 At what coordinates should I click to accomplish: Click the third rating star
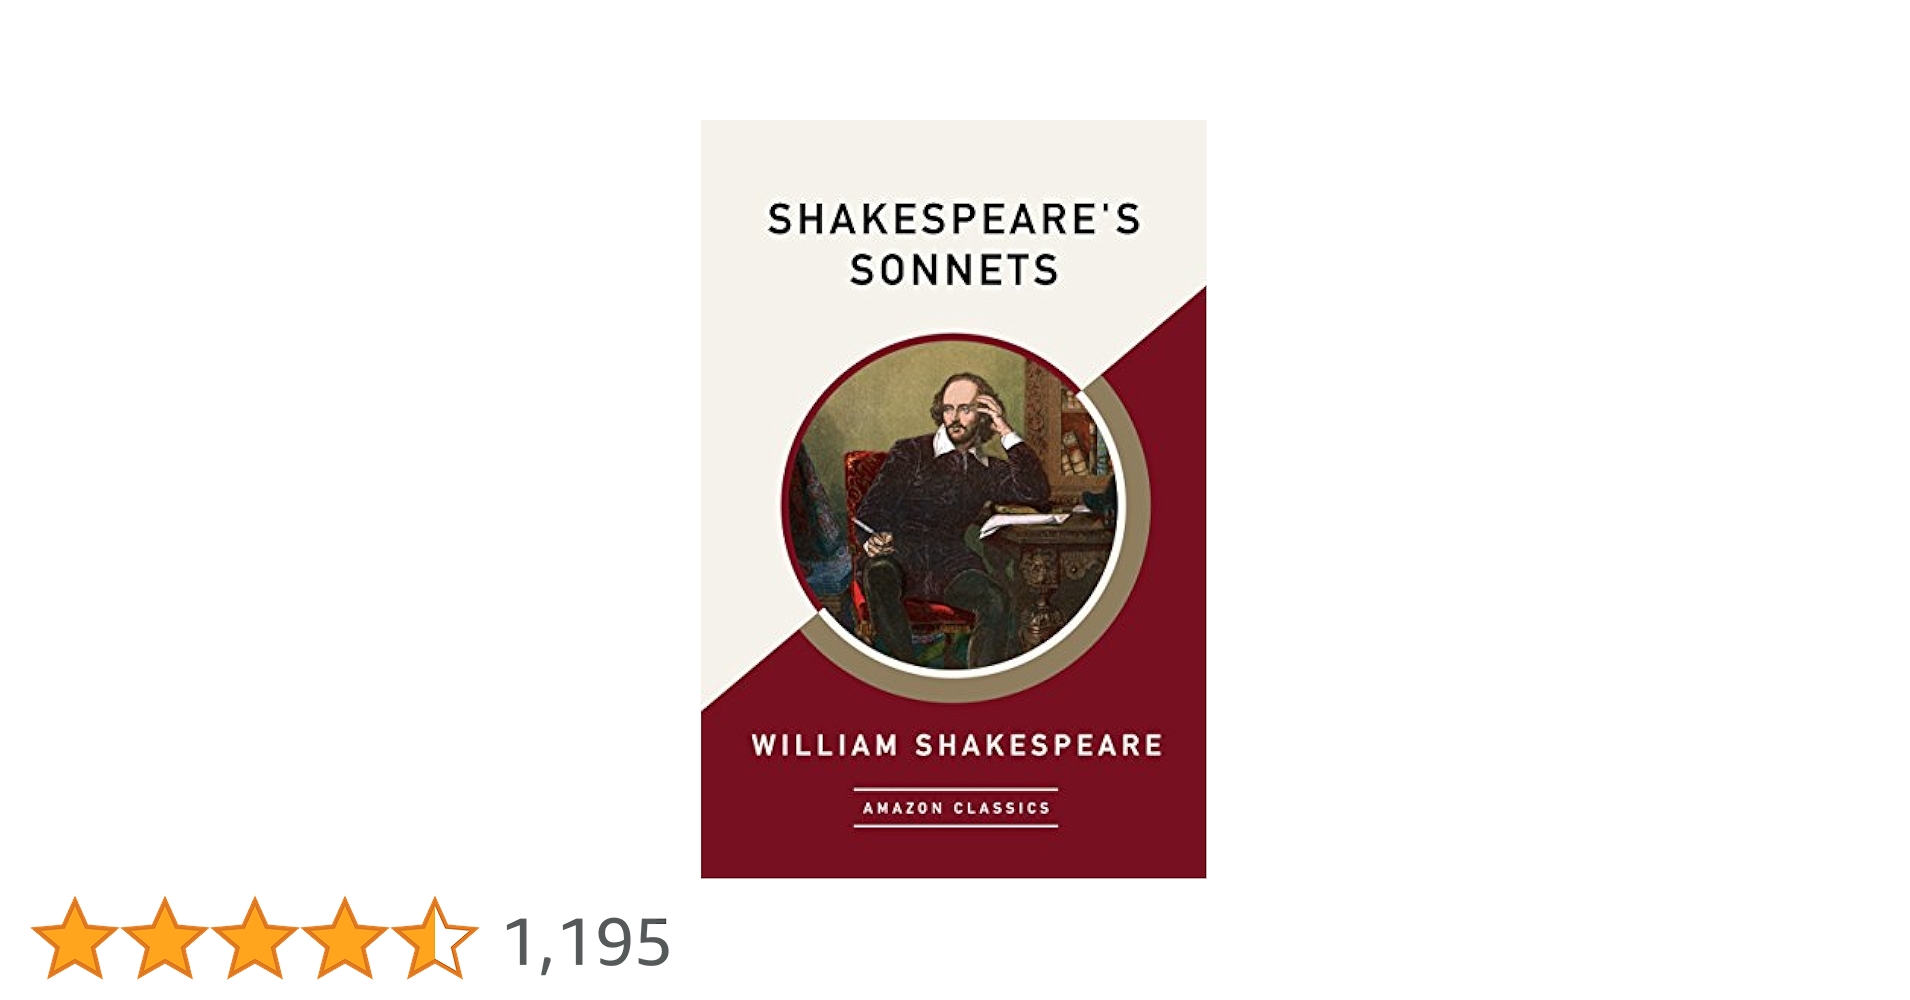point(254,937)
